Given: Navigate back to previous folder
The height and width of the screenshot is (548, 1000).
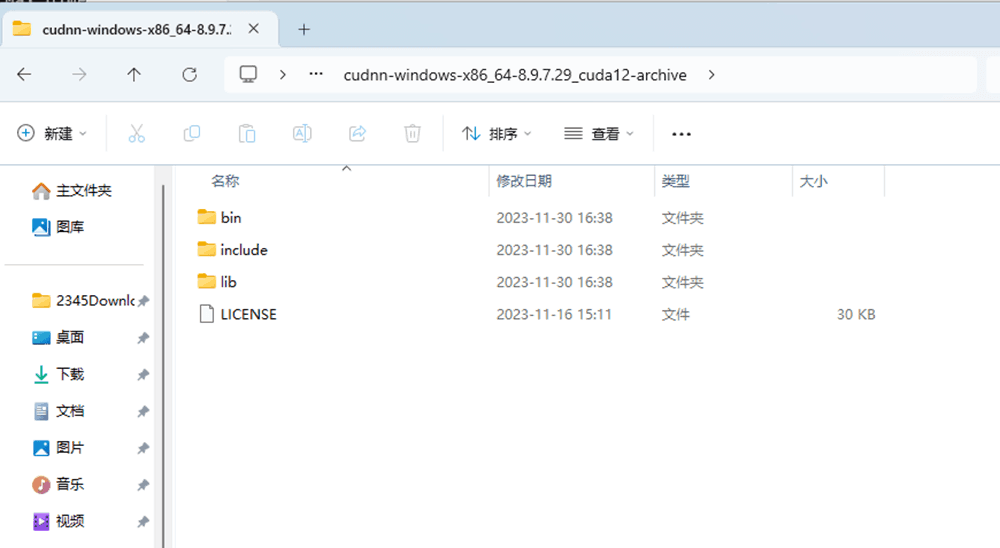Looking at the screenshot, I should click(x=25, y=75).
